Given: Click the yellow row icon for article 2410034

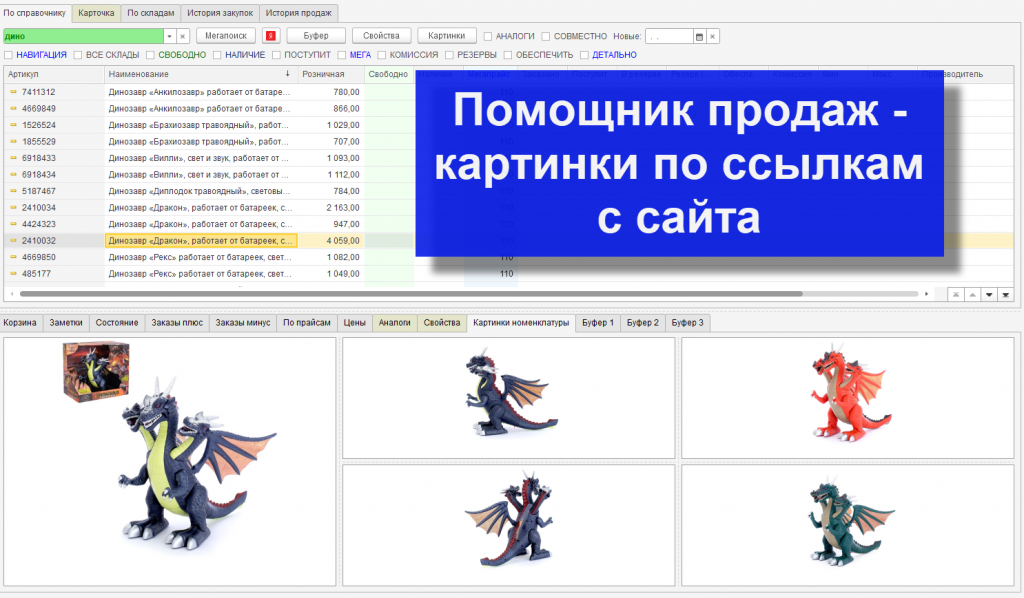Looking at the screenshot, I should pos(13,207).
